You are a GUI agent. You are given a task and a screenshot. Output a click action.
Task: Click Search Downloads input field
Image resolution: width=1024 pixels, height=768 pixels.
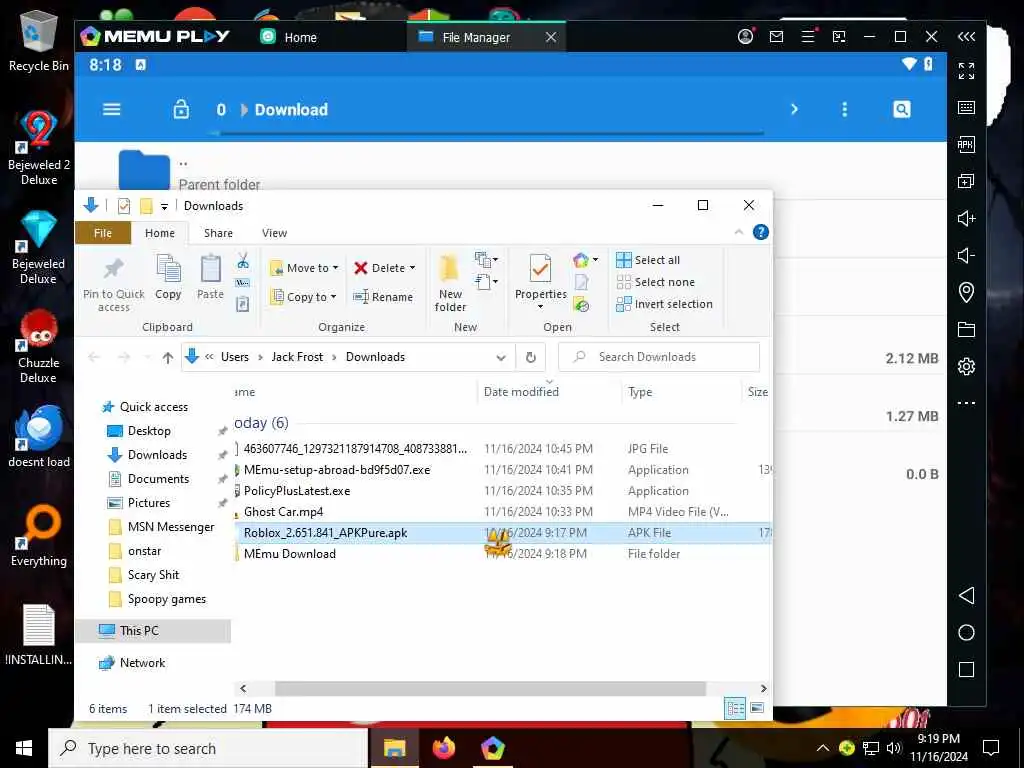tap(660, 357)
